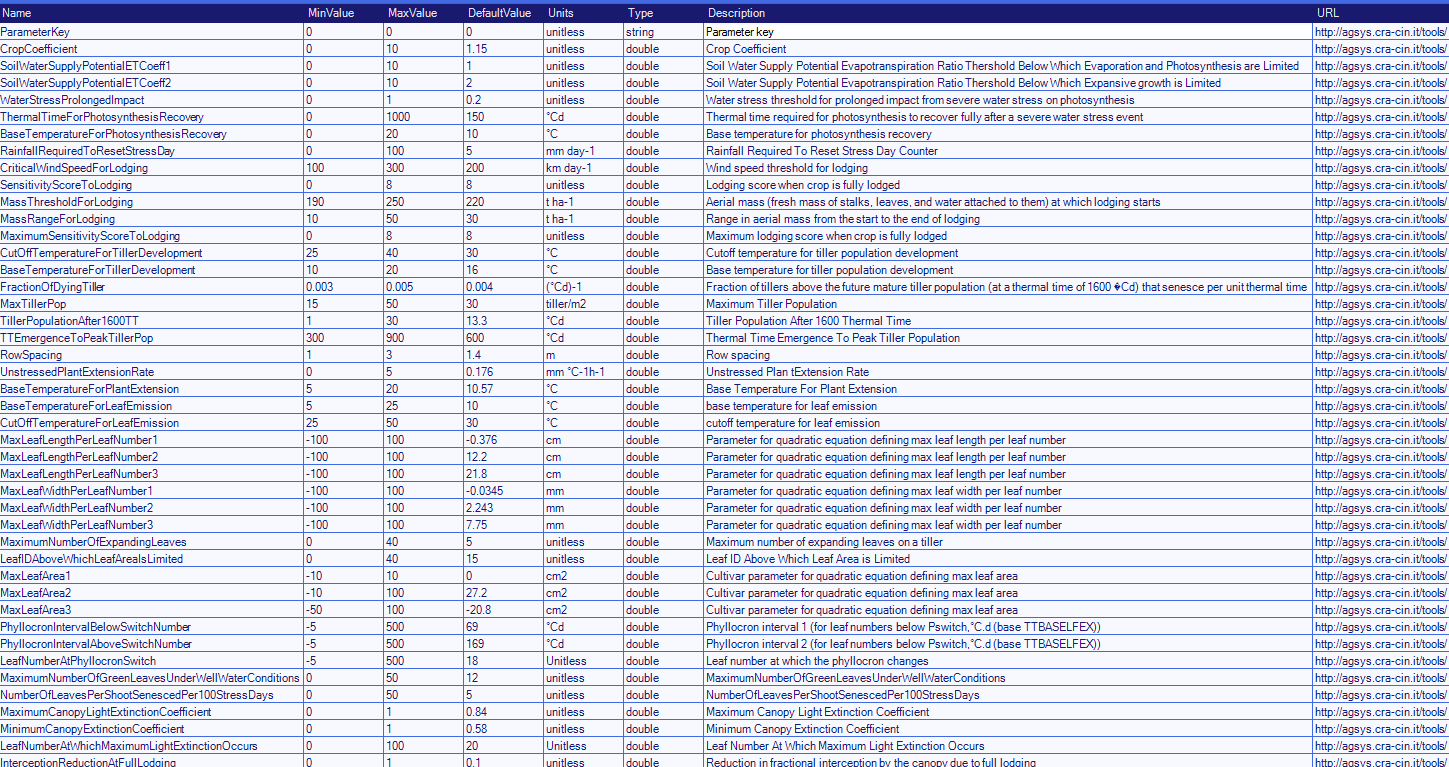Screen dimensions: 1449x767
Task: Click default value 1.15 for CropCoefficient
Action: pos(504,49)
